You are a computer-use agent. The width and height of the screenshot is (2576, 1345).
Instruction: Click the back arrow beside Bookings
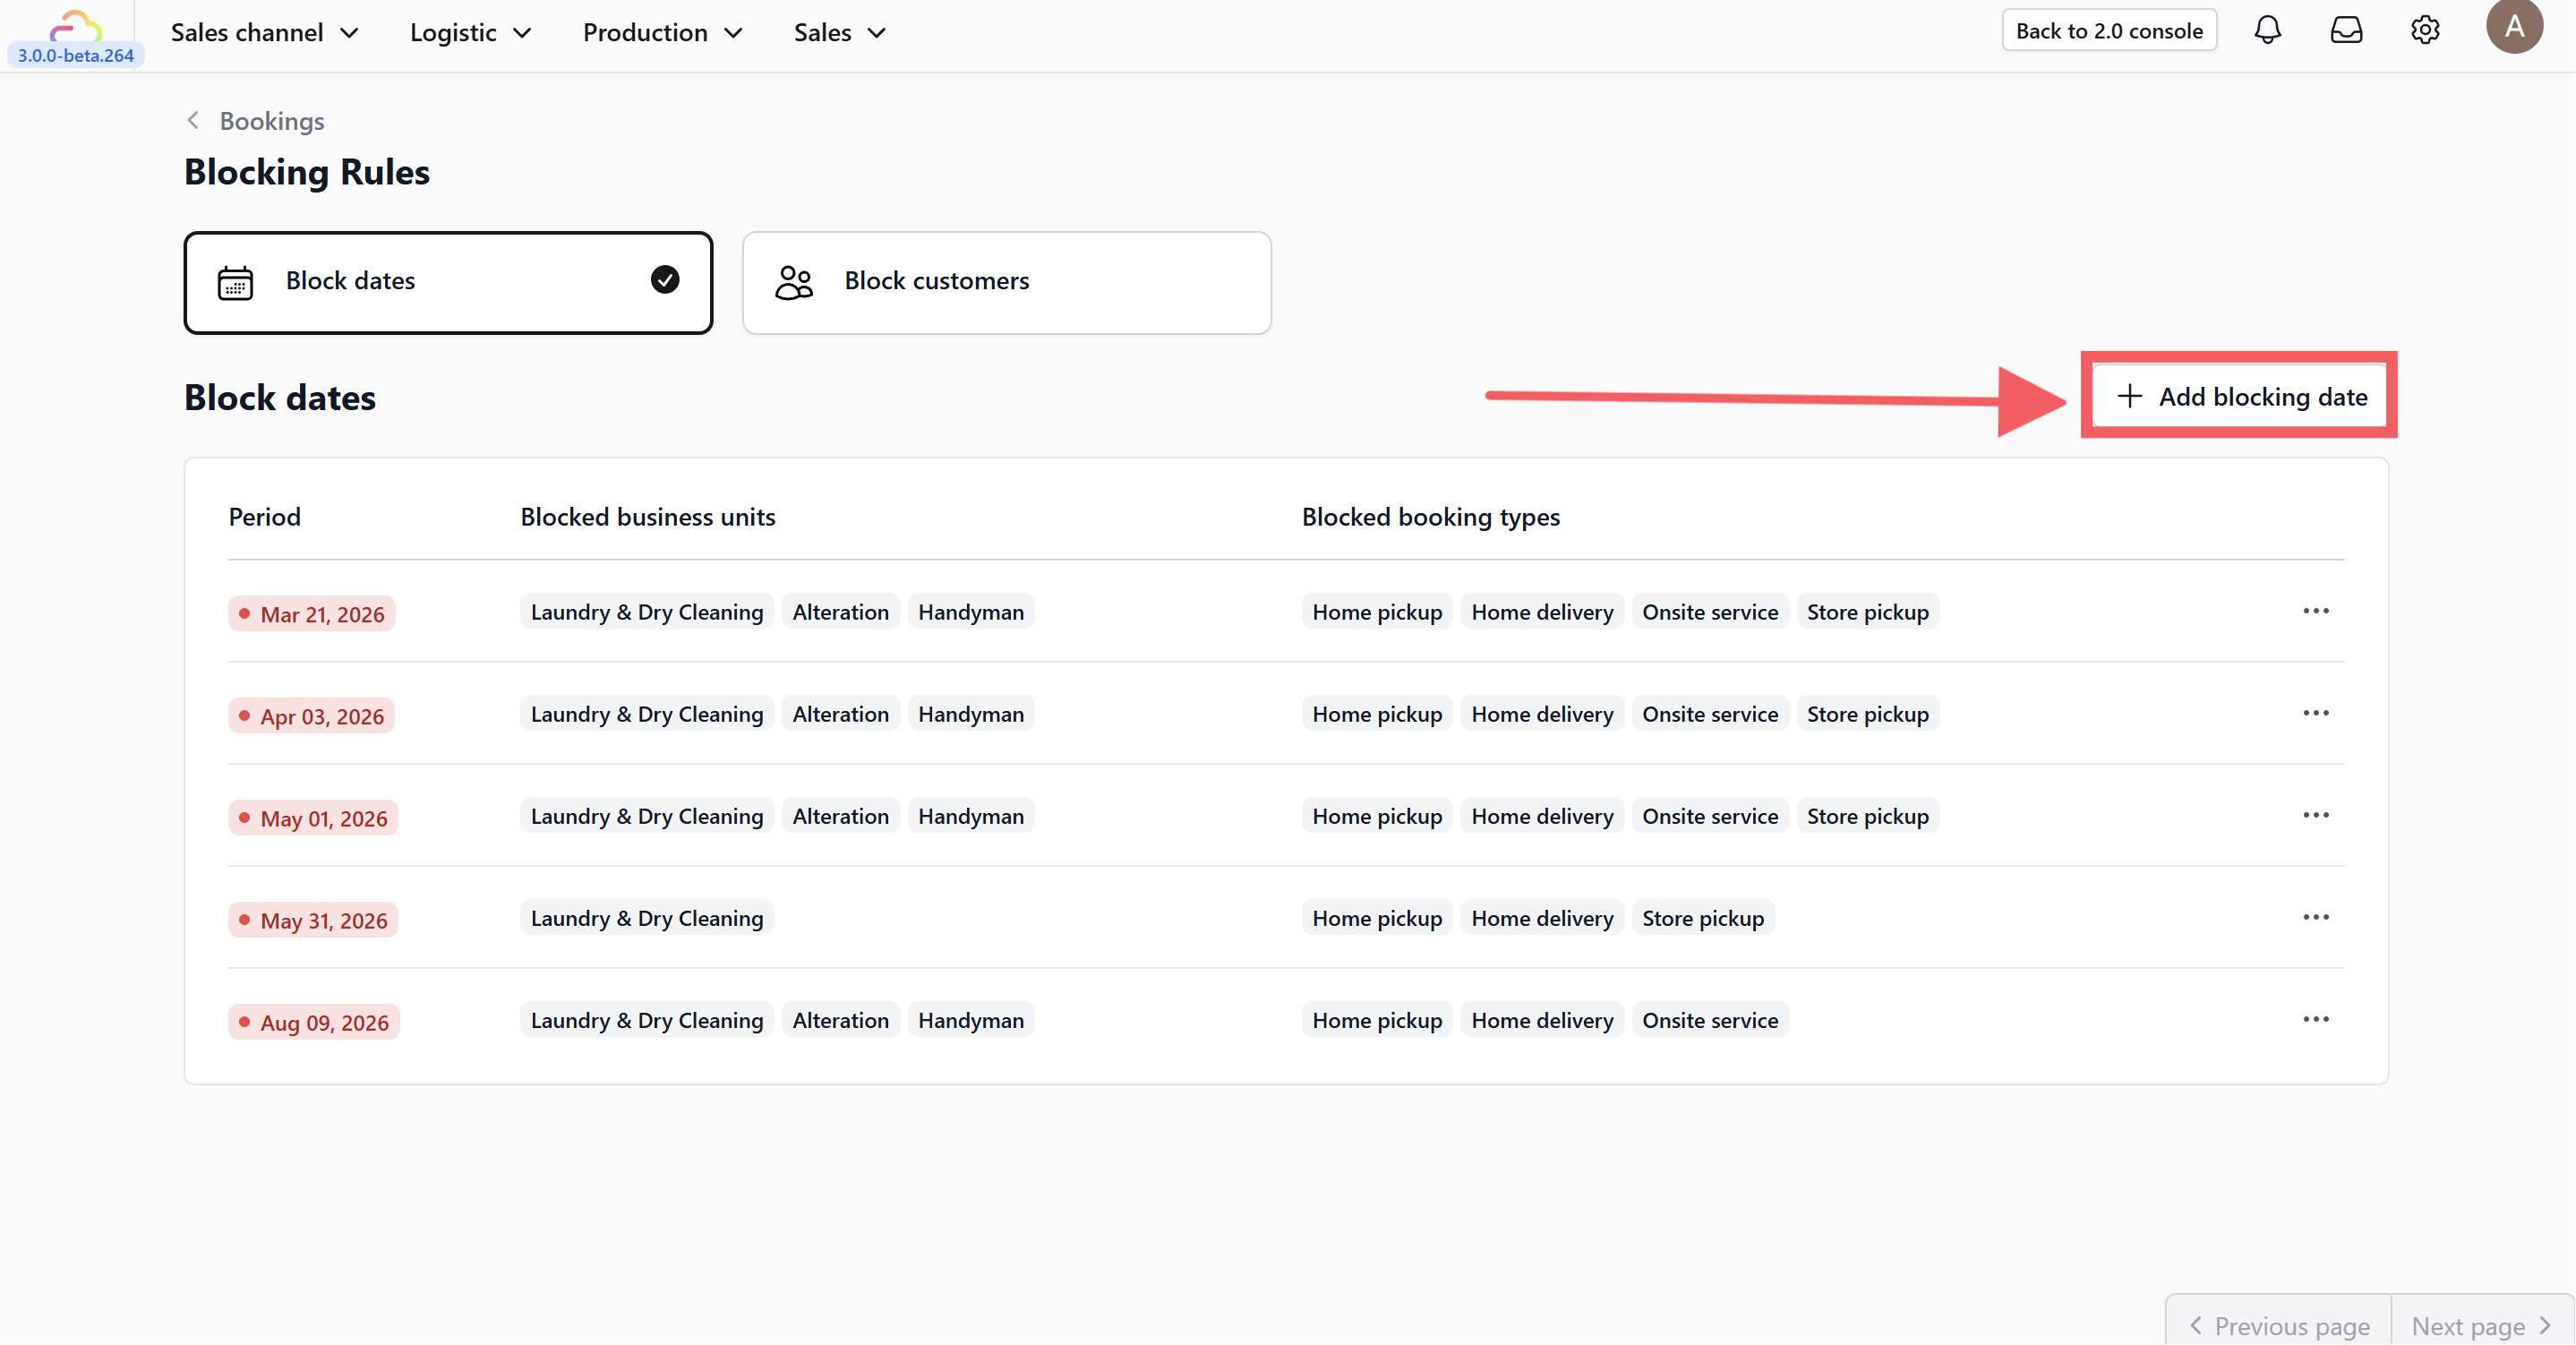[x=194, y=121]
